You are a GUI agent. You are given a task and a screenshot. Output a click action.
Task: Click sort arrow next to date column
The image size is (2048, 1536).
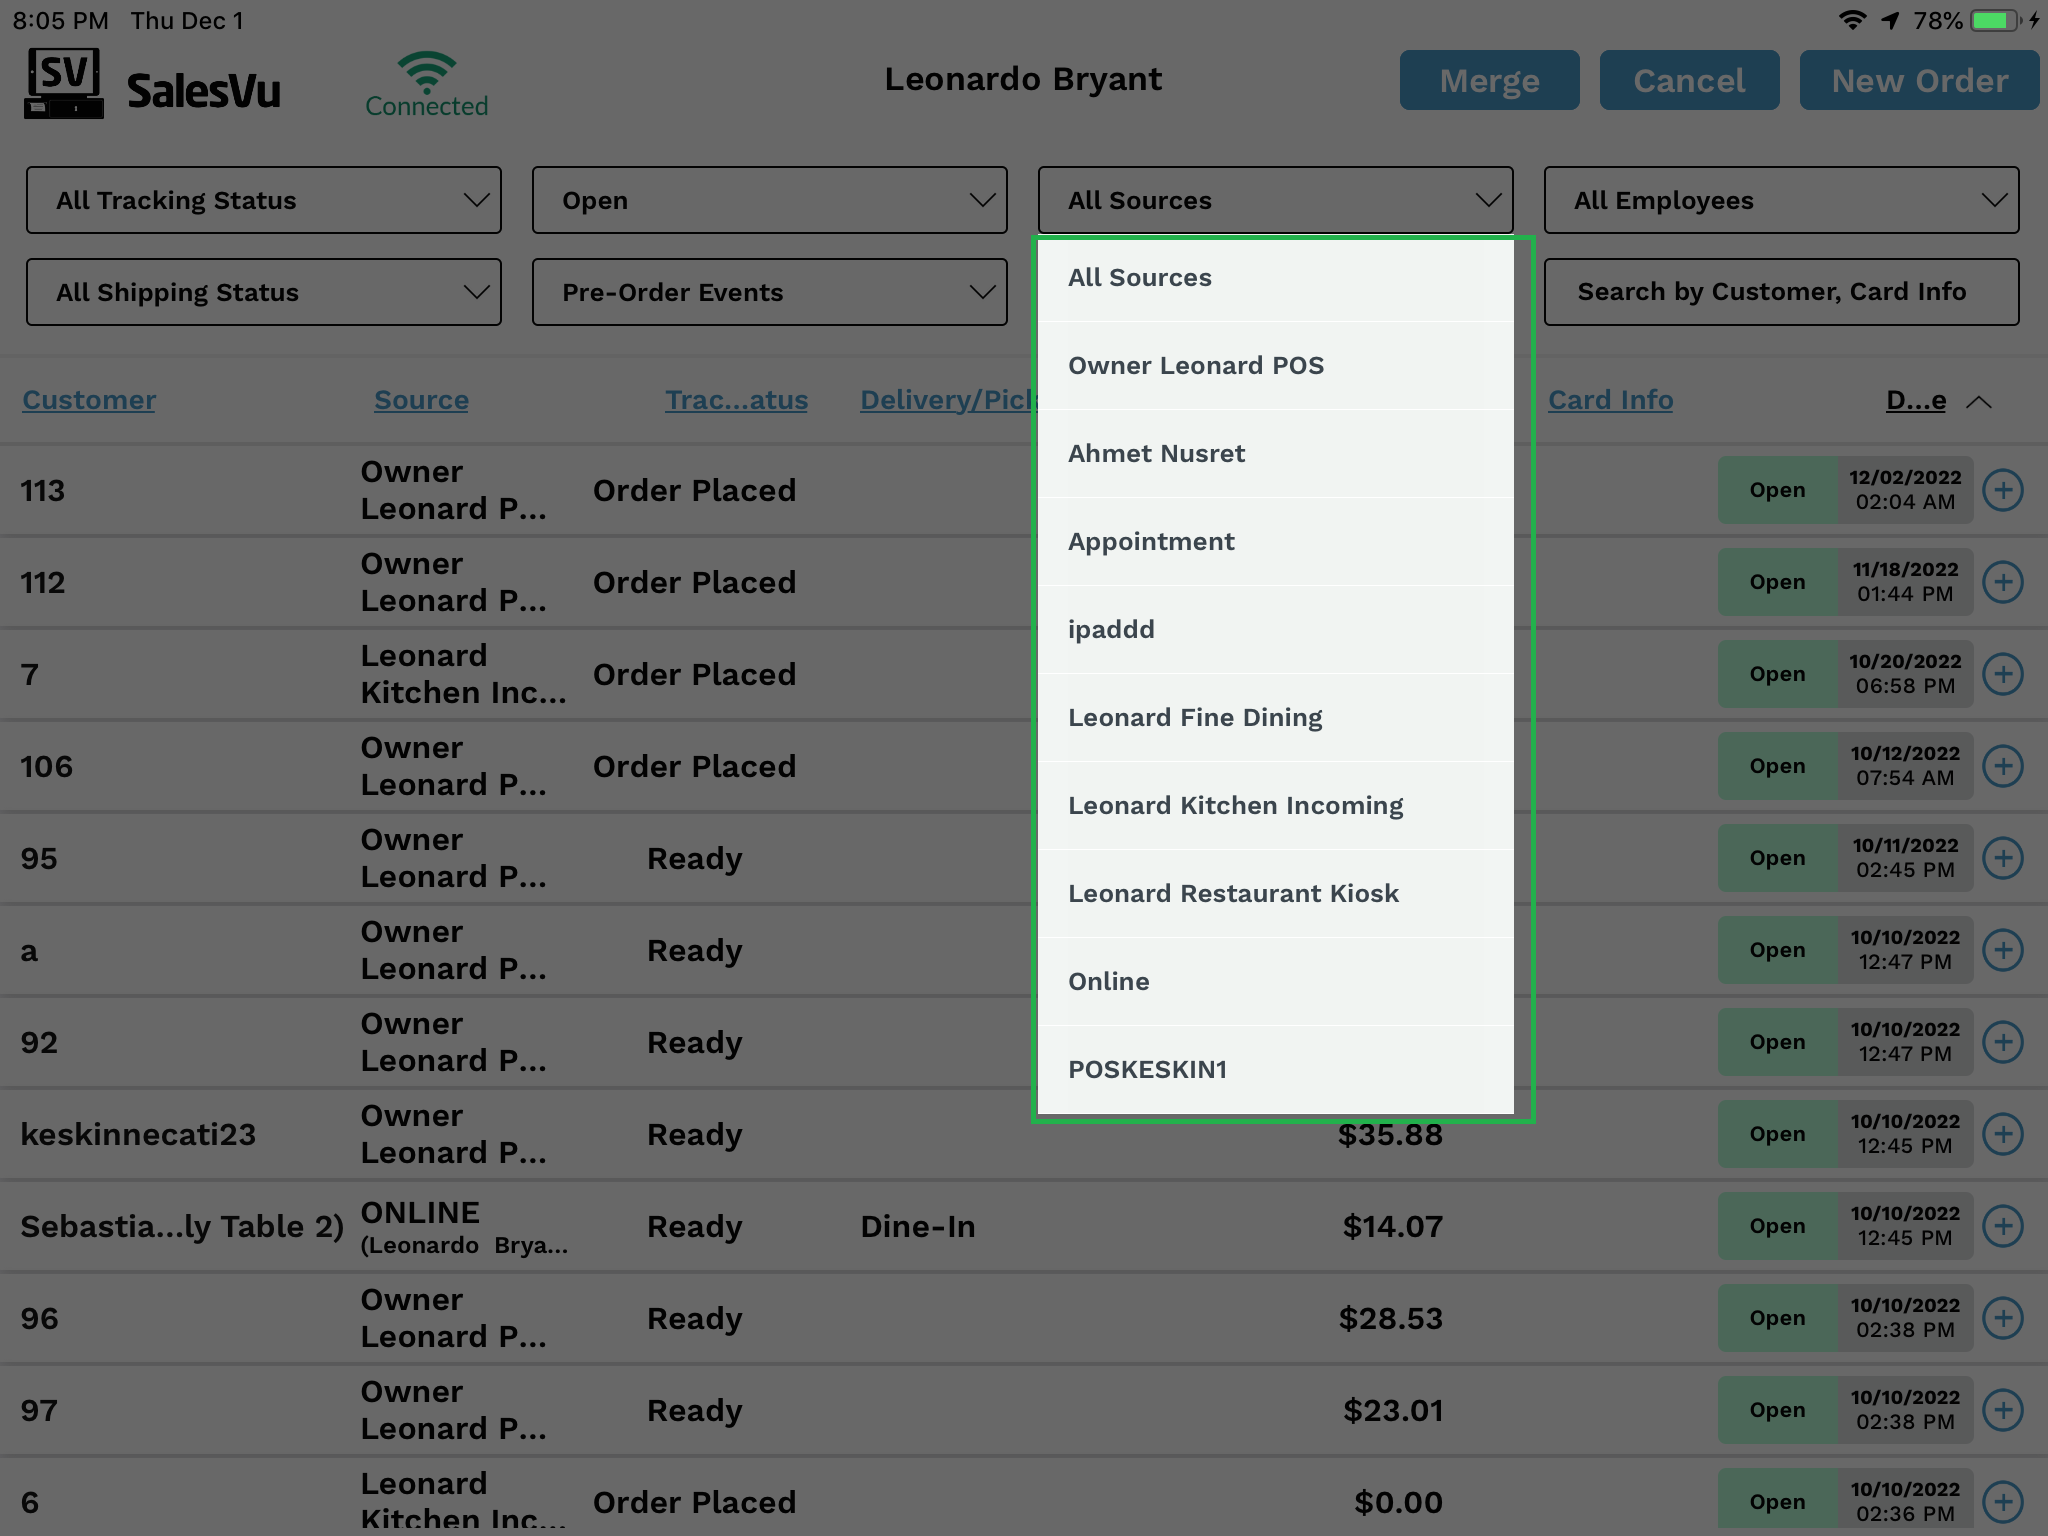tap(1978, 402)
